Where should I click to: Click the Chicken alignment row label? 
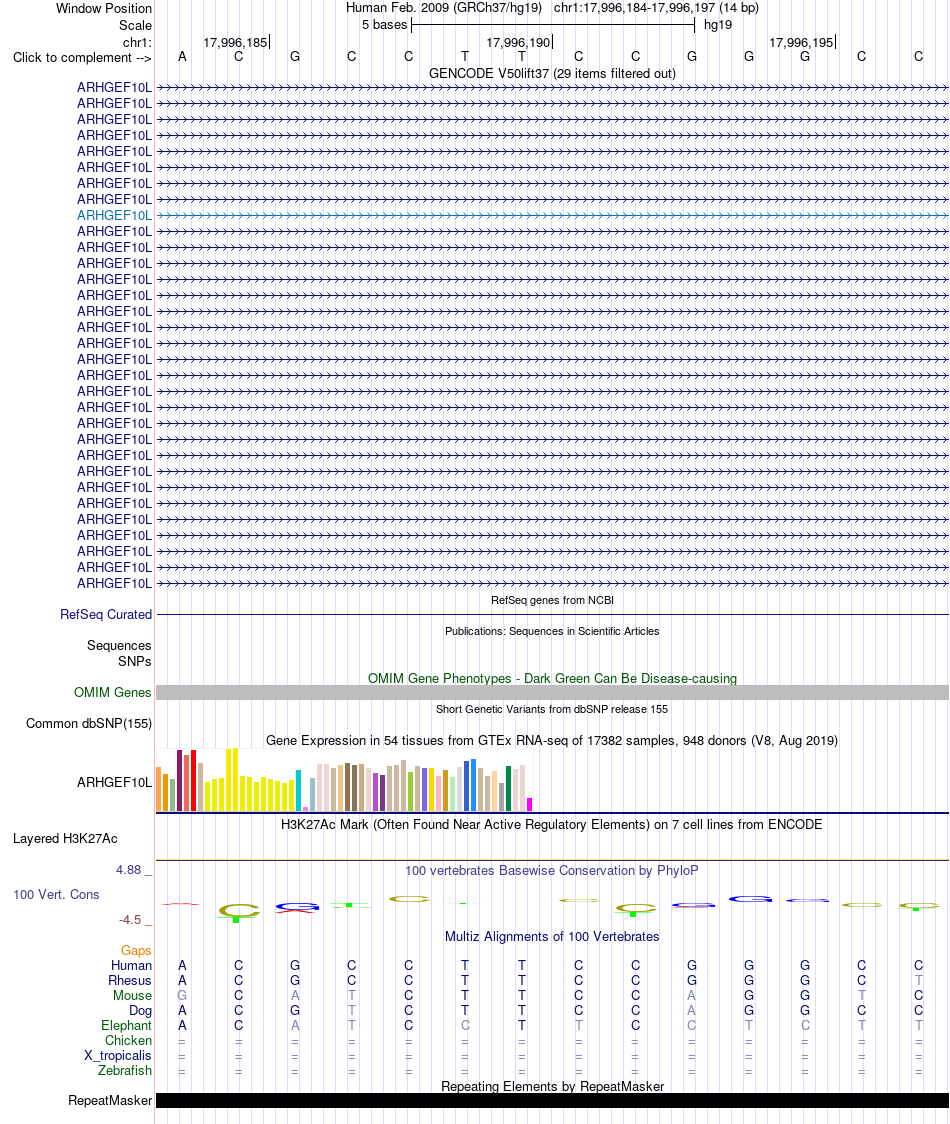[128, 1040]
